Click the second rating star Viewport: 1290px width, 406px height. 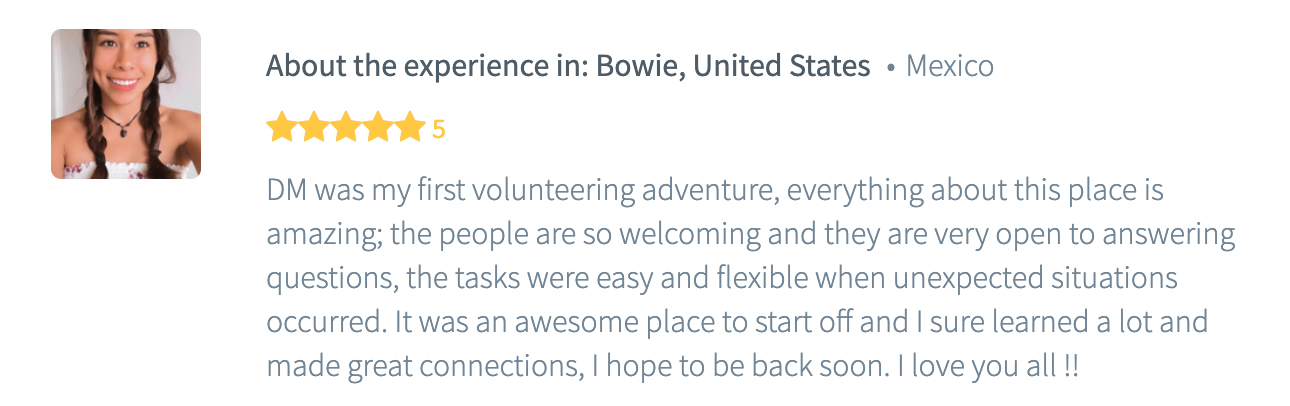pyautogui.click(x=313, y=129)
